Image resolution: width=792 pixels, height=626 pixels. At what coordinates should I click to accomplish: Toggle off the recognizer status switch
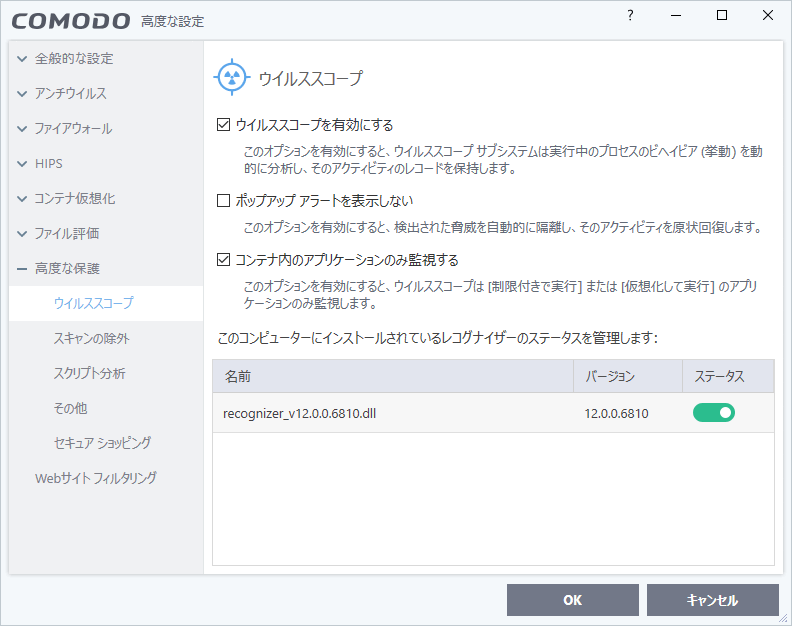point(713,412)
